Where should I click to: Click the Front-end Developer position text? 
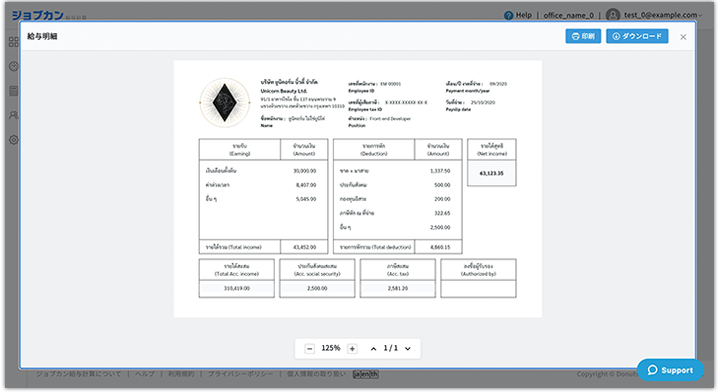(390, 118)
